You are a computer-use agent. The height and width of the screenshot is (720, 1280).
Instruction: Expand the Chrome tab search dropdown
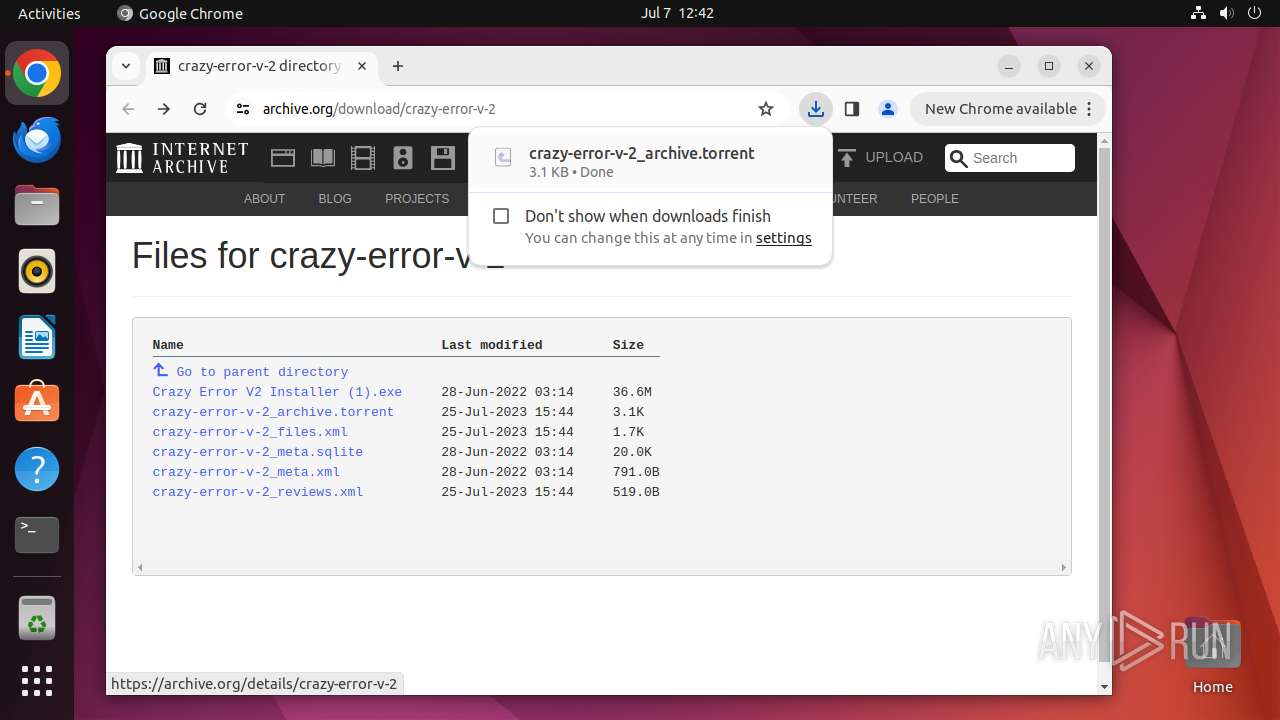coord(126,66)
